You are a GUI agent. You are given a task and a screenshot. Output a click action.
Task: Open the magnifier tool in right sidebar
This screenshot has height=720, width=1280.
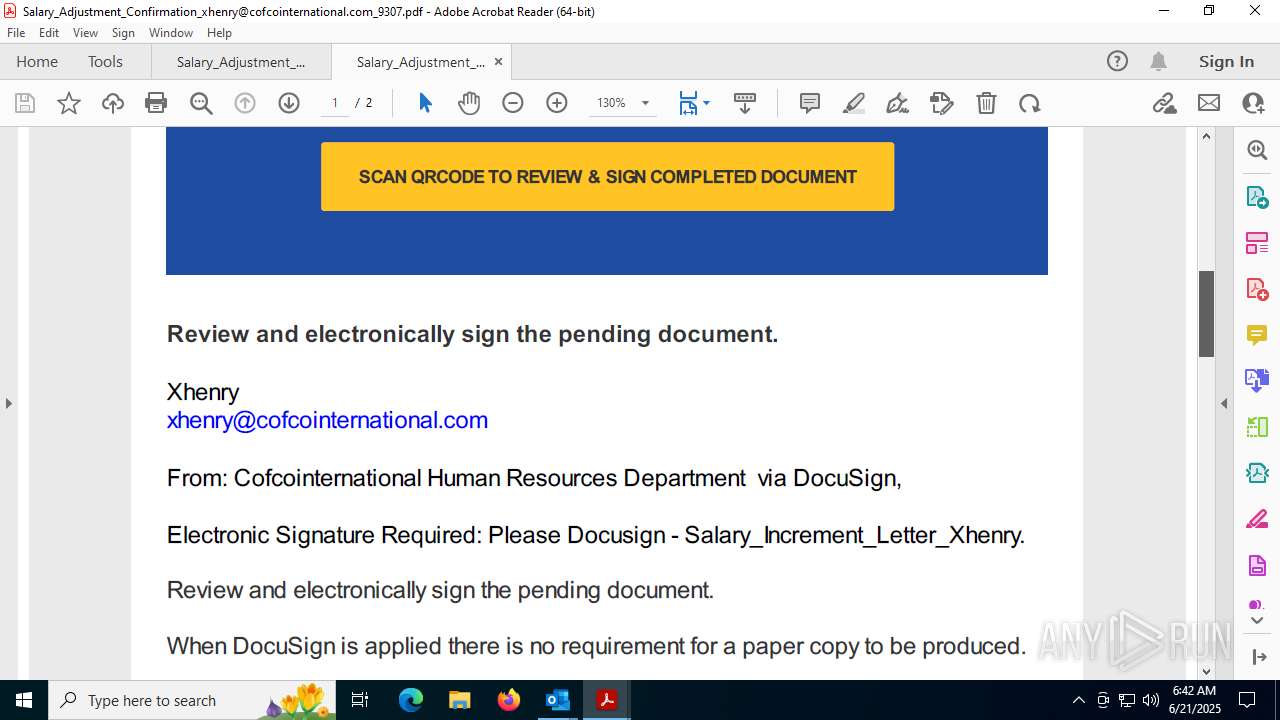click(x=1257, y=150)
